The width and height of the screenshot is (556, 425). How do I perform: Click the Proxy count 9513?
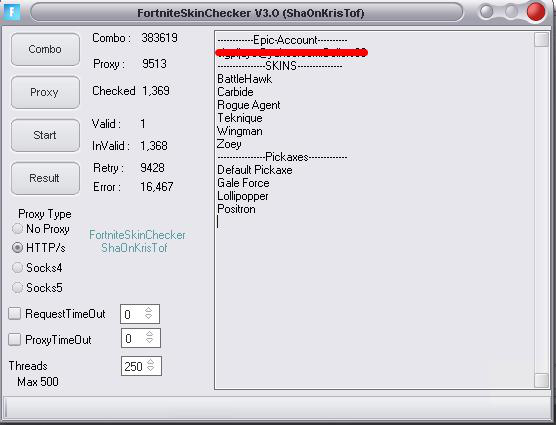[154, 64]
